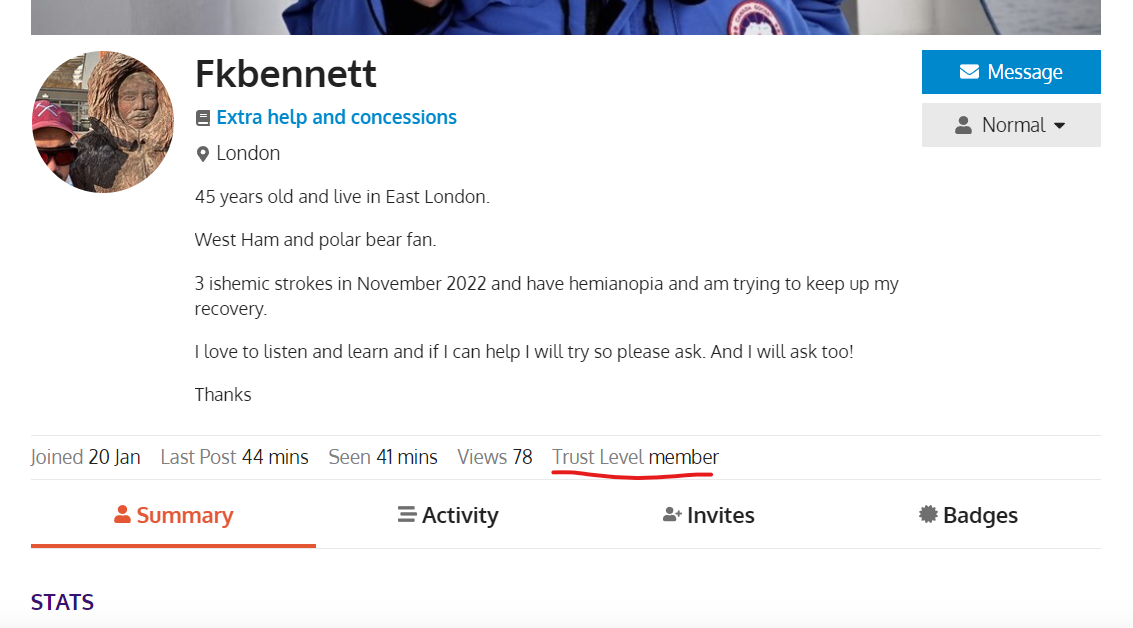Click the envelope icon on Message button
The image size is (1133, 628).
968,72
